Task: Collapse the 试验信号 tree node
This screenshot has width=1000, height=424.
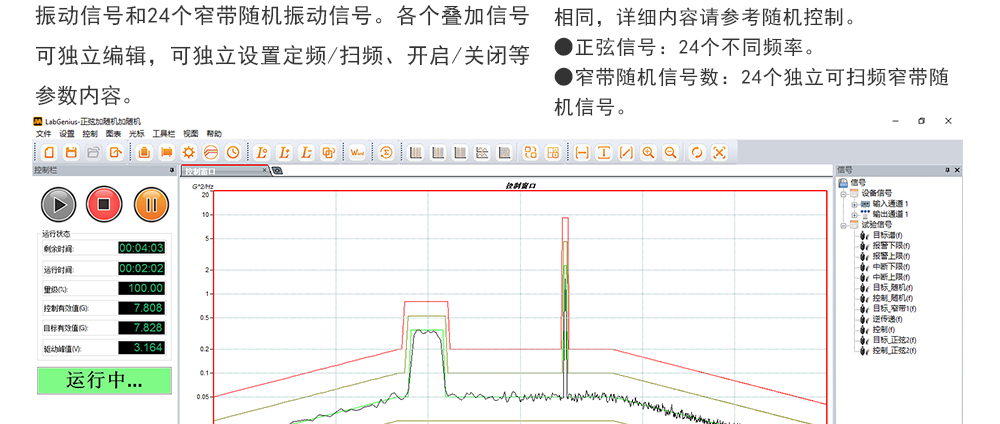Action: [843, 225]
